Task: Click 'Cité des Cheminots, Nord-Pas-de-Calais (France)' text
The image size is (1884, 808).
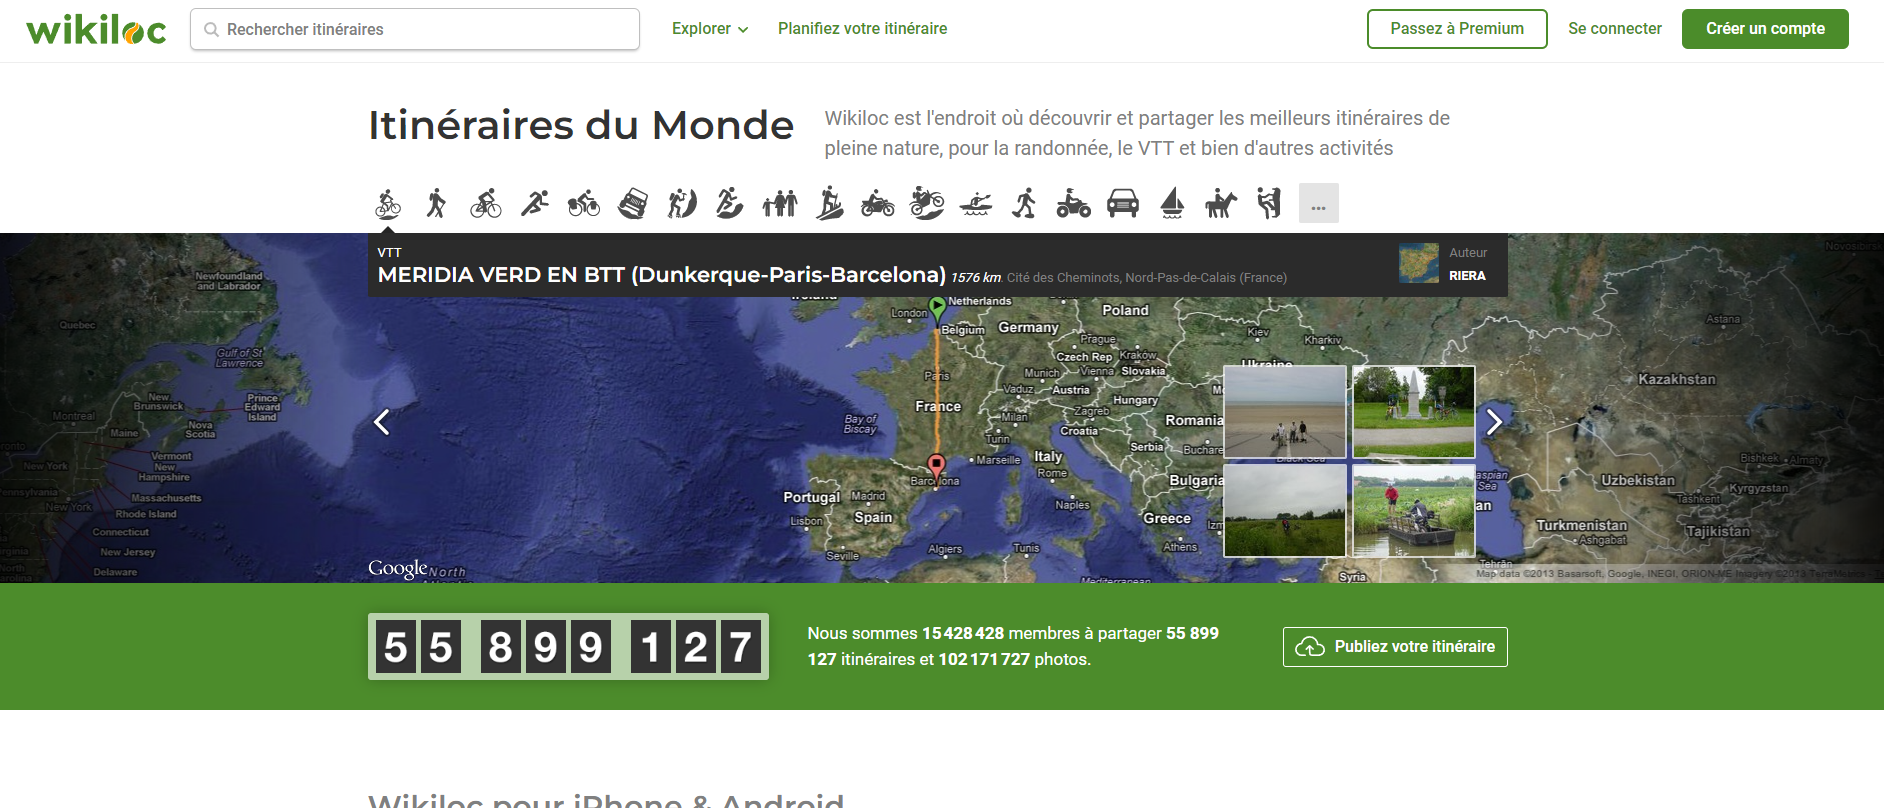Action: pyautogui.click(x=1147, y=278)
